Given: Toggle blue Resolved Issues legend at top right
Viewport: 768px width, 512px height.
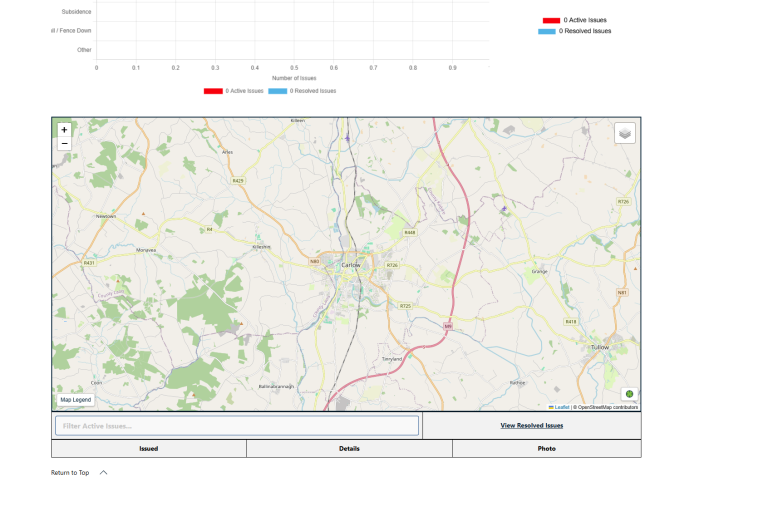Looking at the screenshot, I should [x=575, y=31].
